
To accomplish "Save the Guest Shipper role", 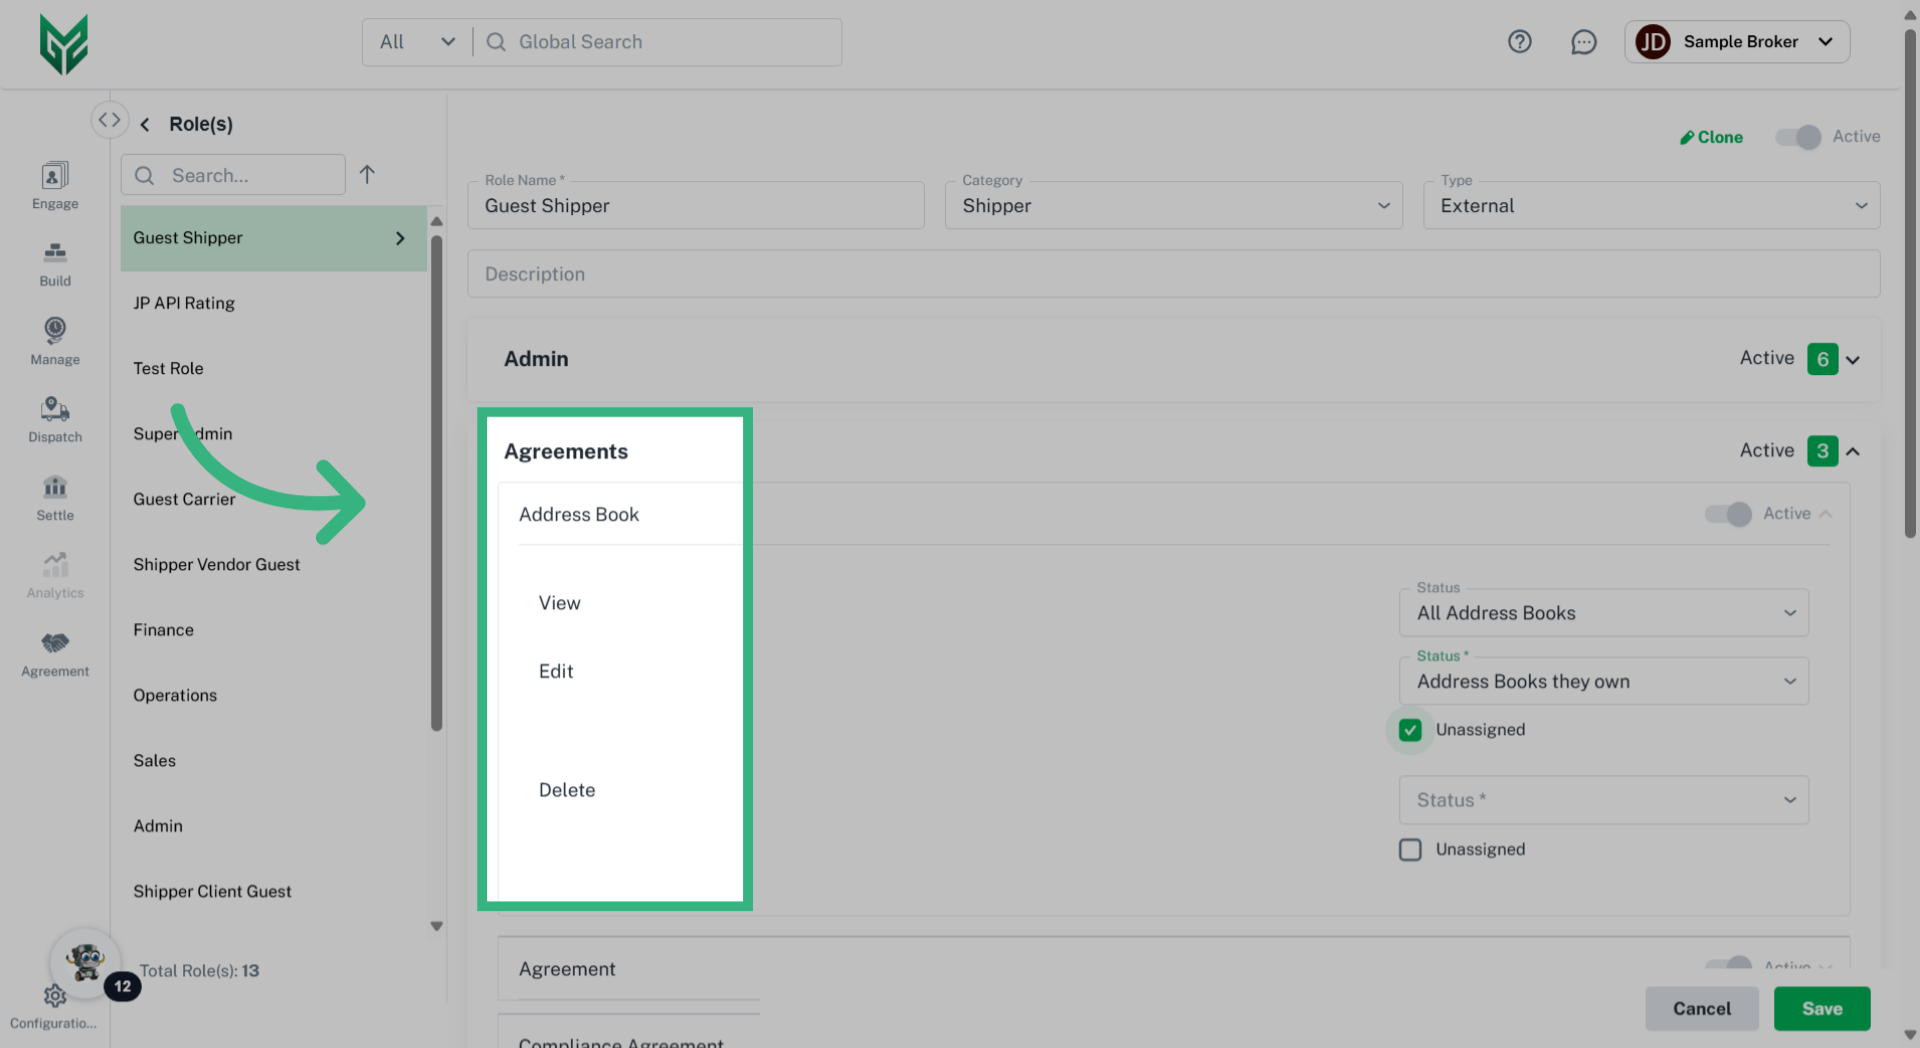I will point(1822,1008).
